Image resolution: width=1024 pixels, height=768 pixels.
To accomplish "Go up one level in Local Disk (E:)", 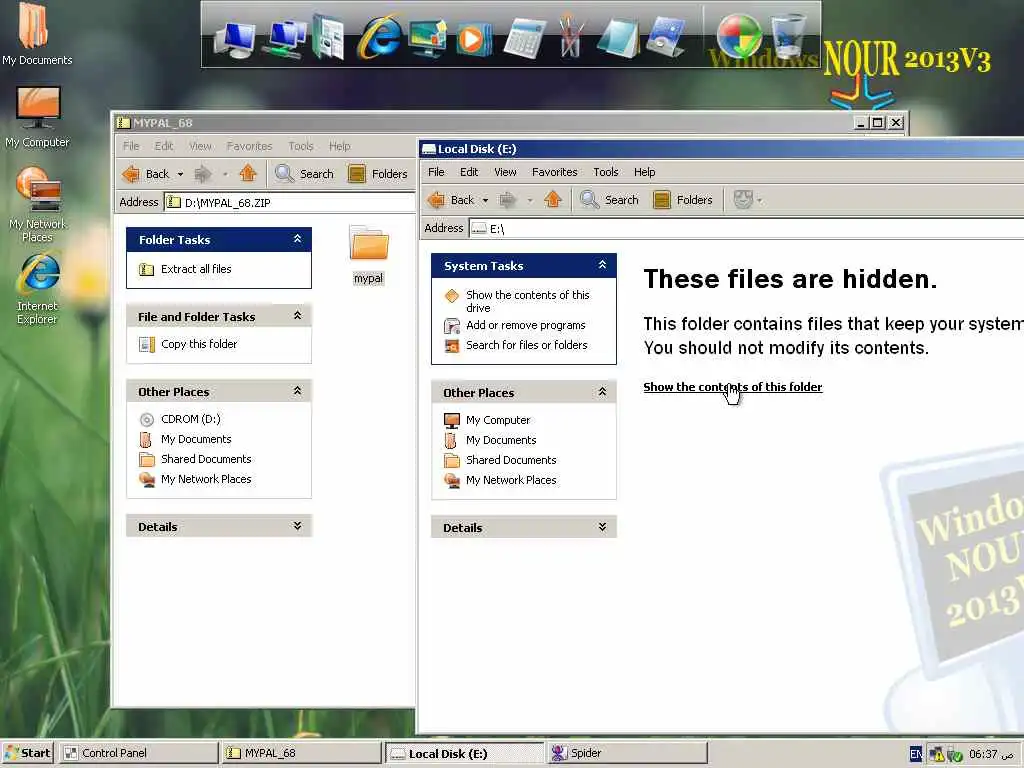I will [x=552, y=199].
